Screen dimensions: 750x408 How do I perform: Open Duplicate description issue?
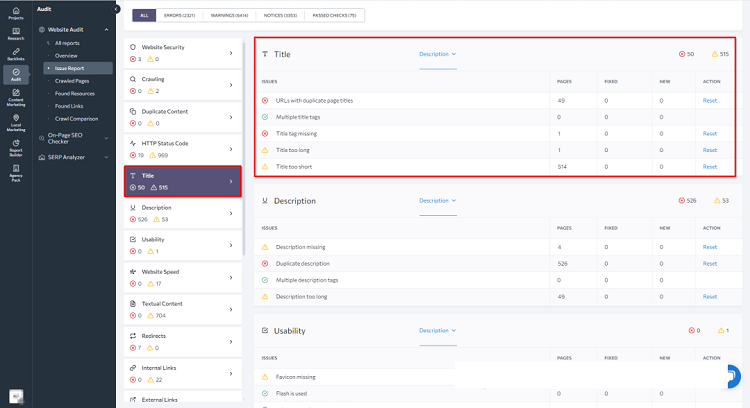coord(302,264)
